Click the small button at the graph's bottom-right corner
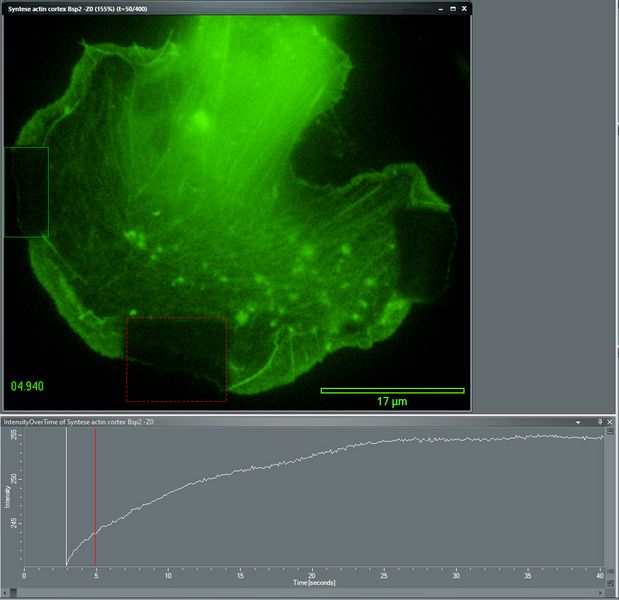This screenshot has width=619, height=600. (610, 583)
